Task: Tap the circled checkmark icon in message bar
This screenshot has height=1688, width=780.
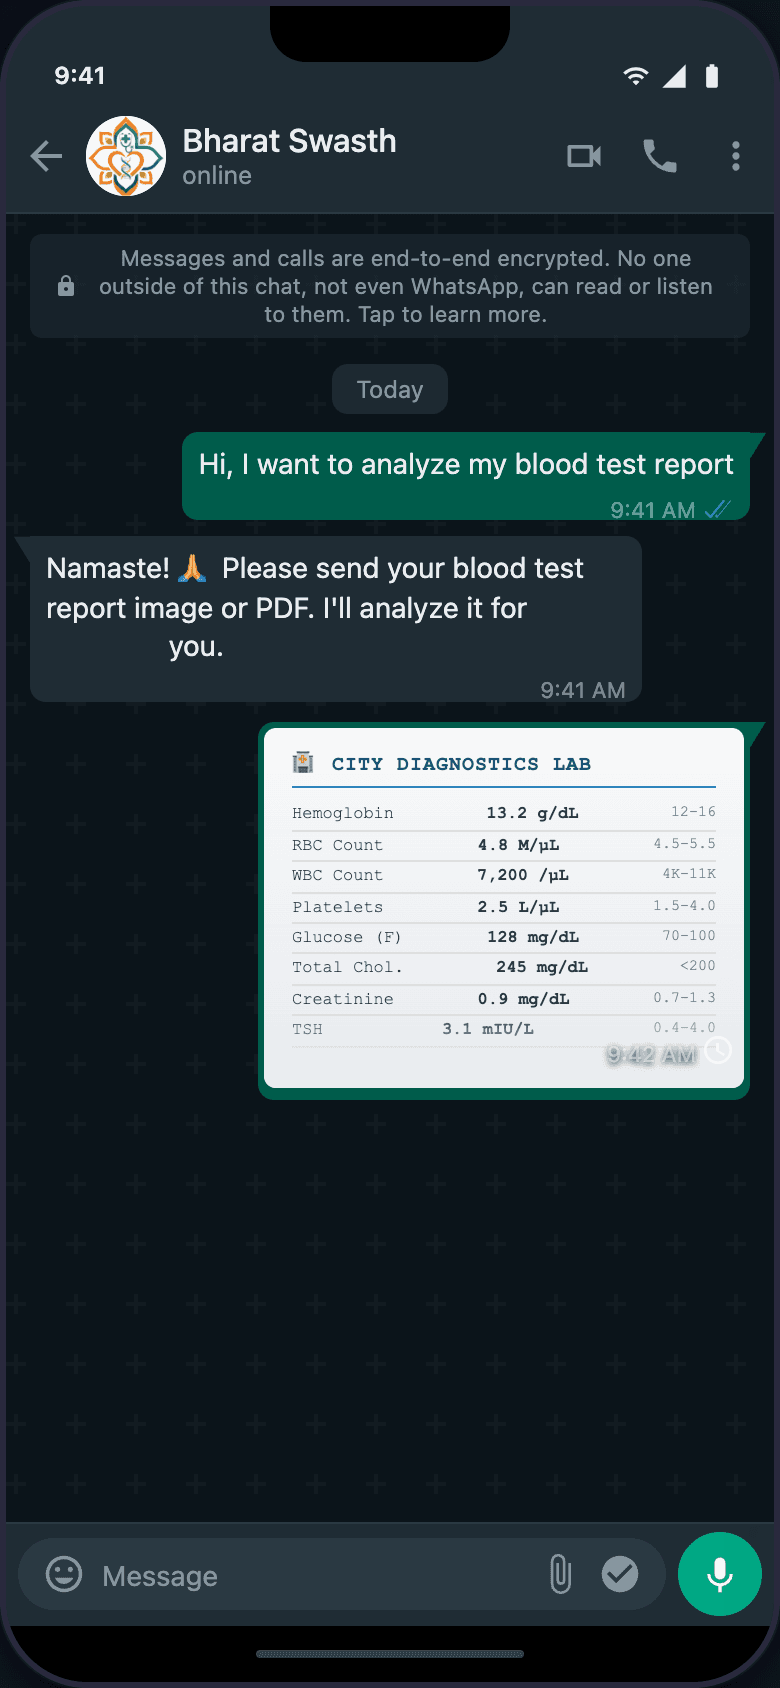Action: pos(620,1574)
